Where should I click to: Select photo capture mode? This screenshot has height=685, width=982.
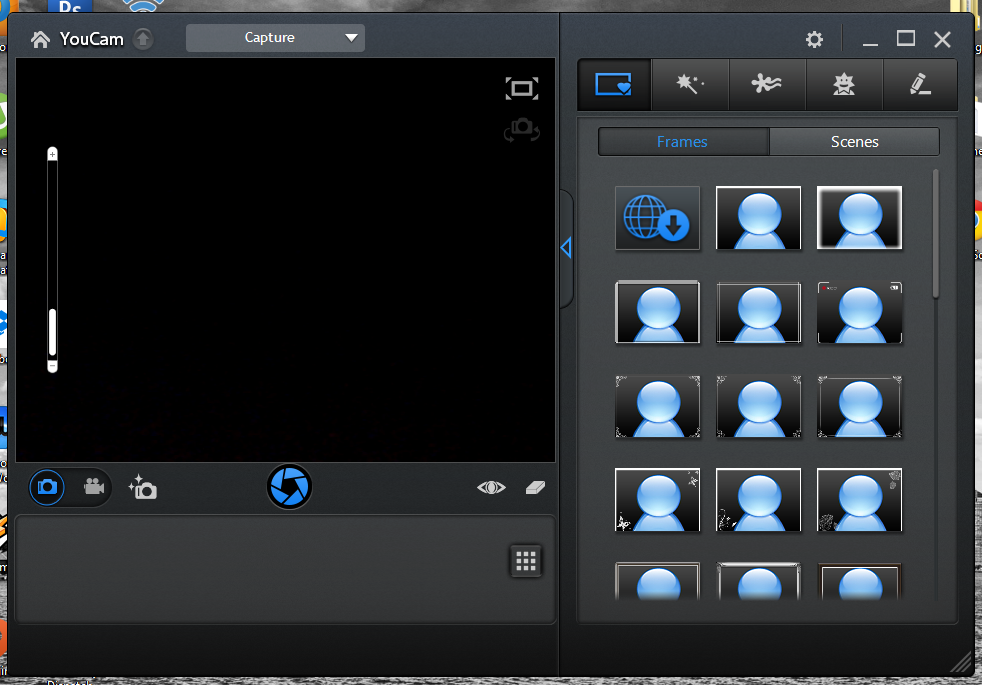[x=47, y=487]
